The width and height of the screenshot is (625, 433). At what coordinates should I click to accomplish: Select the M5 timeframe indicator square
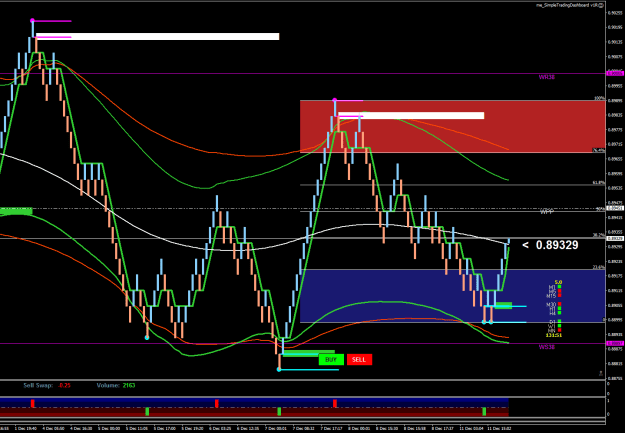tap(560, 291)
